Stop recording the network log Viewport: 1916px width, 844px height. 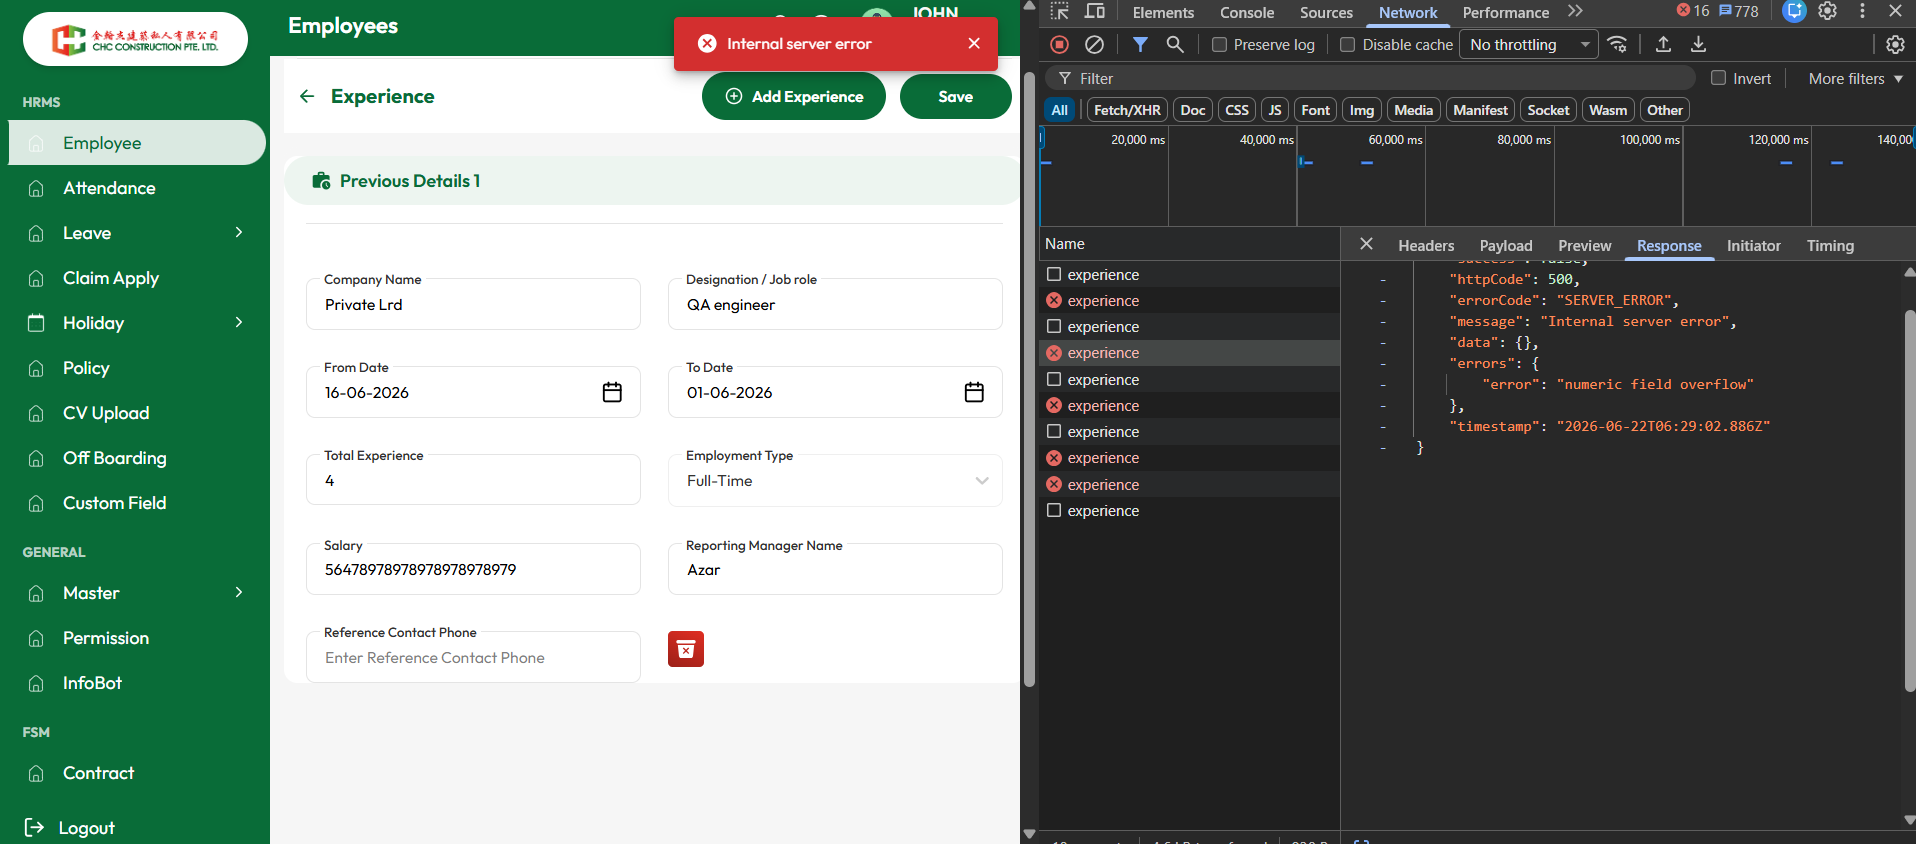tap(1060, 44)
